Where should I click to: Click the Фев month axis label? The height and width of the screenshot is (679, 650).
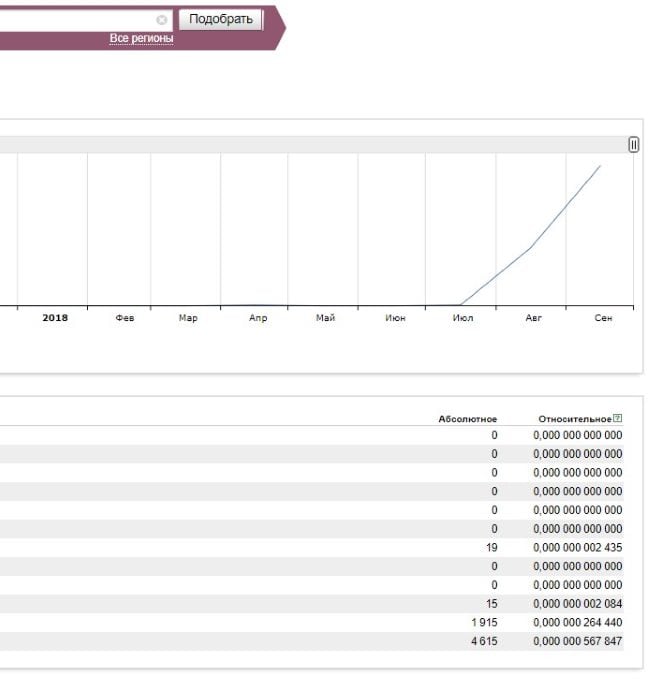coord(125,318)
